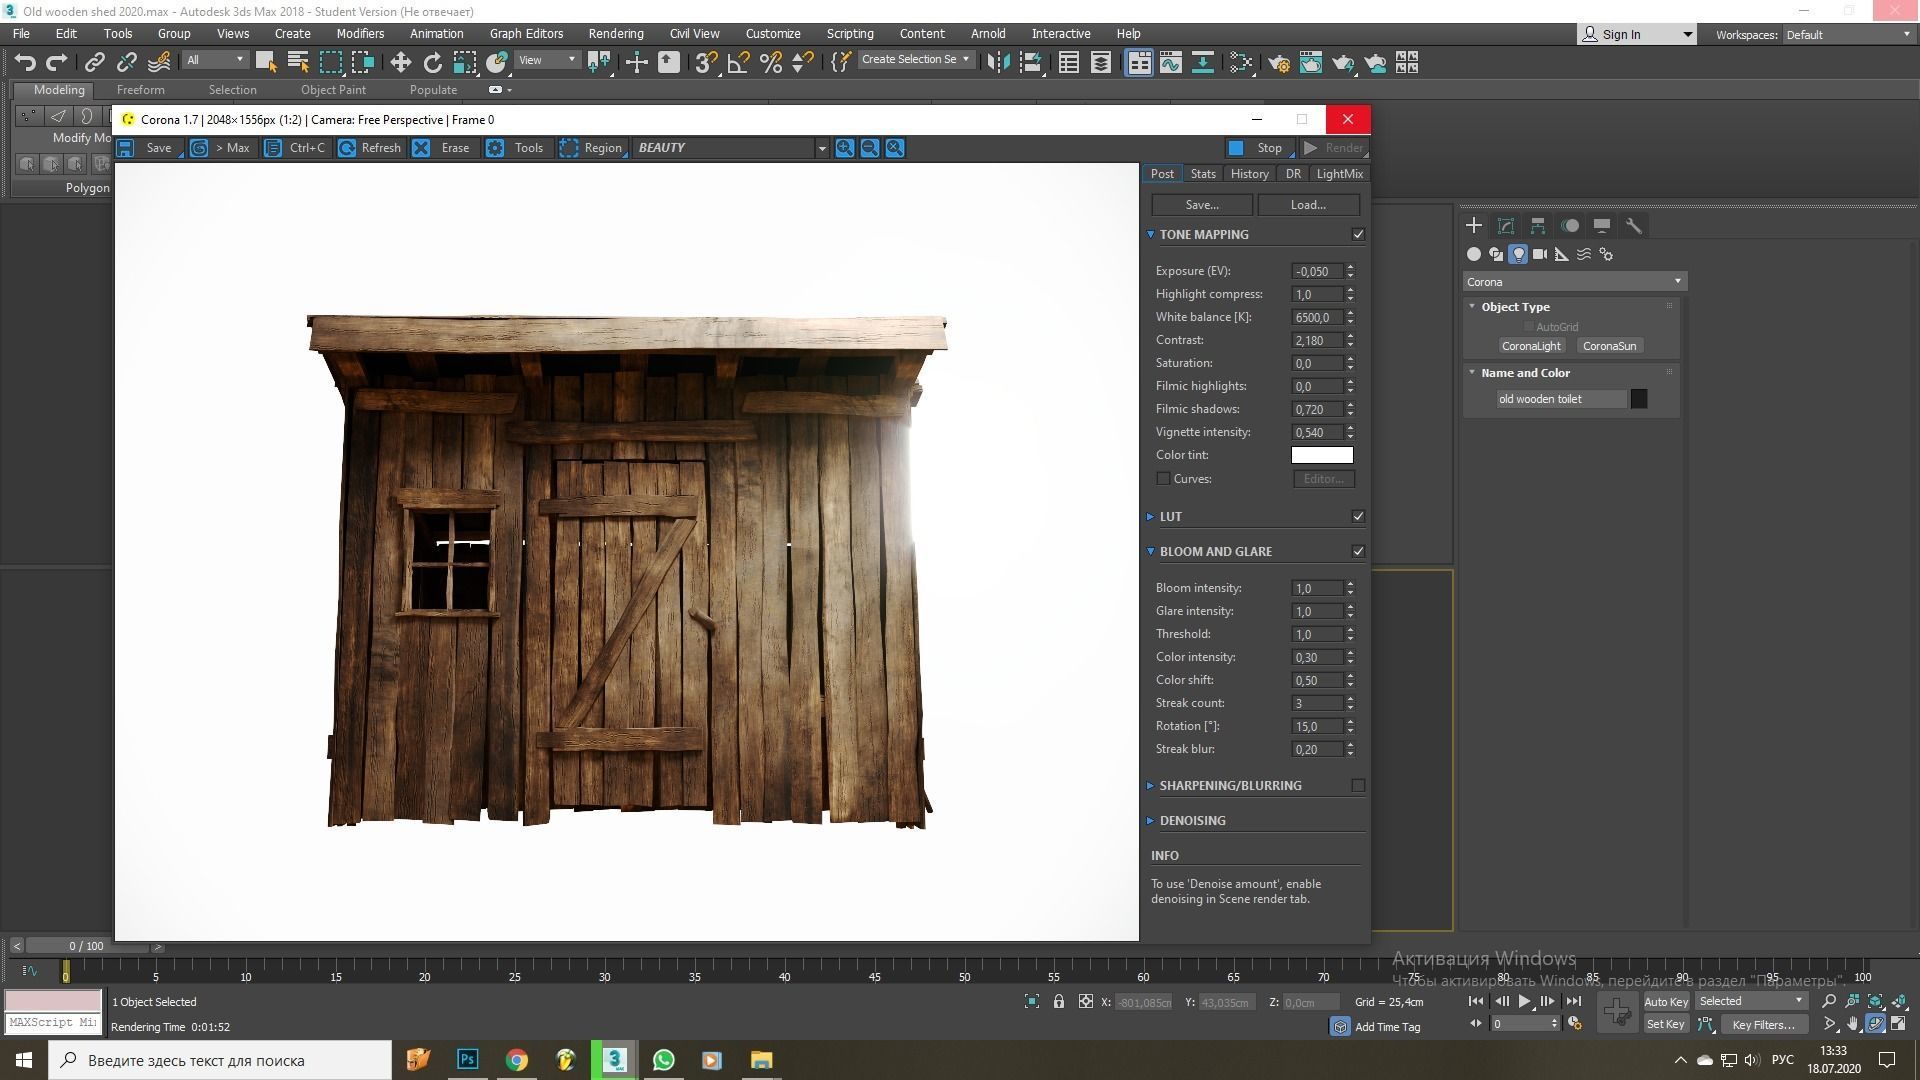
Task: Click the post settings Save... button
Action: pos(1202,204)
